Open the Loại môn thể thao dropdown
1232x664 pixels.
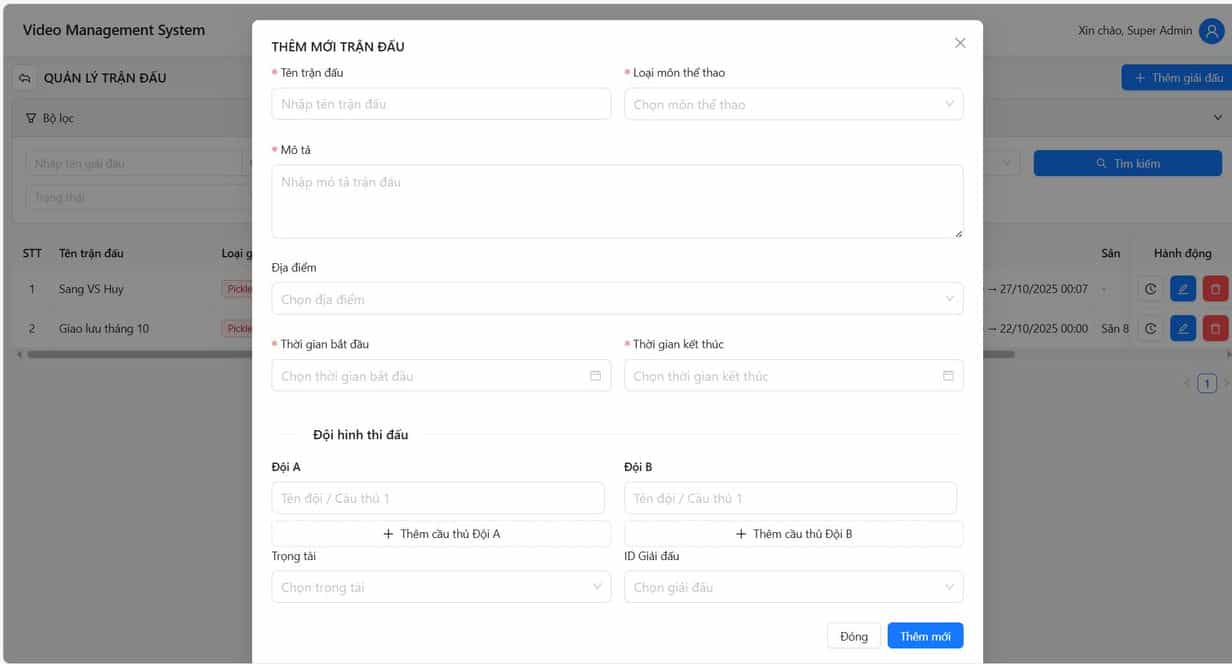coord(793,104)
